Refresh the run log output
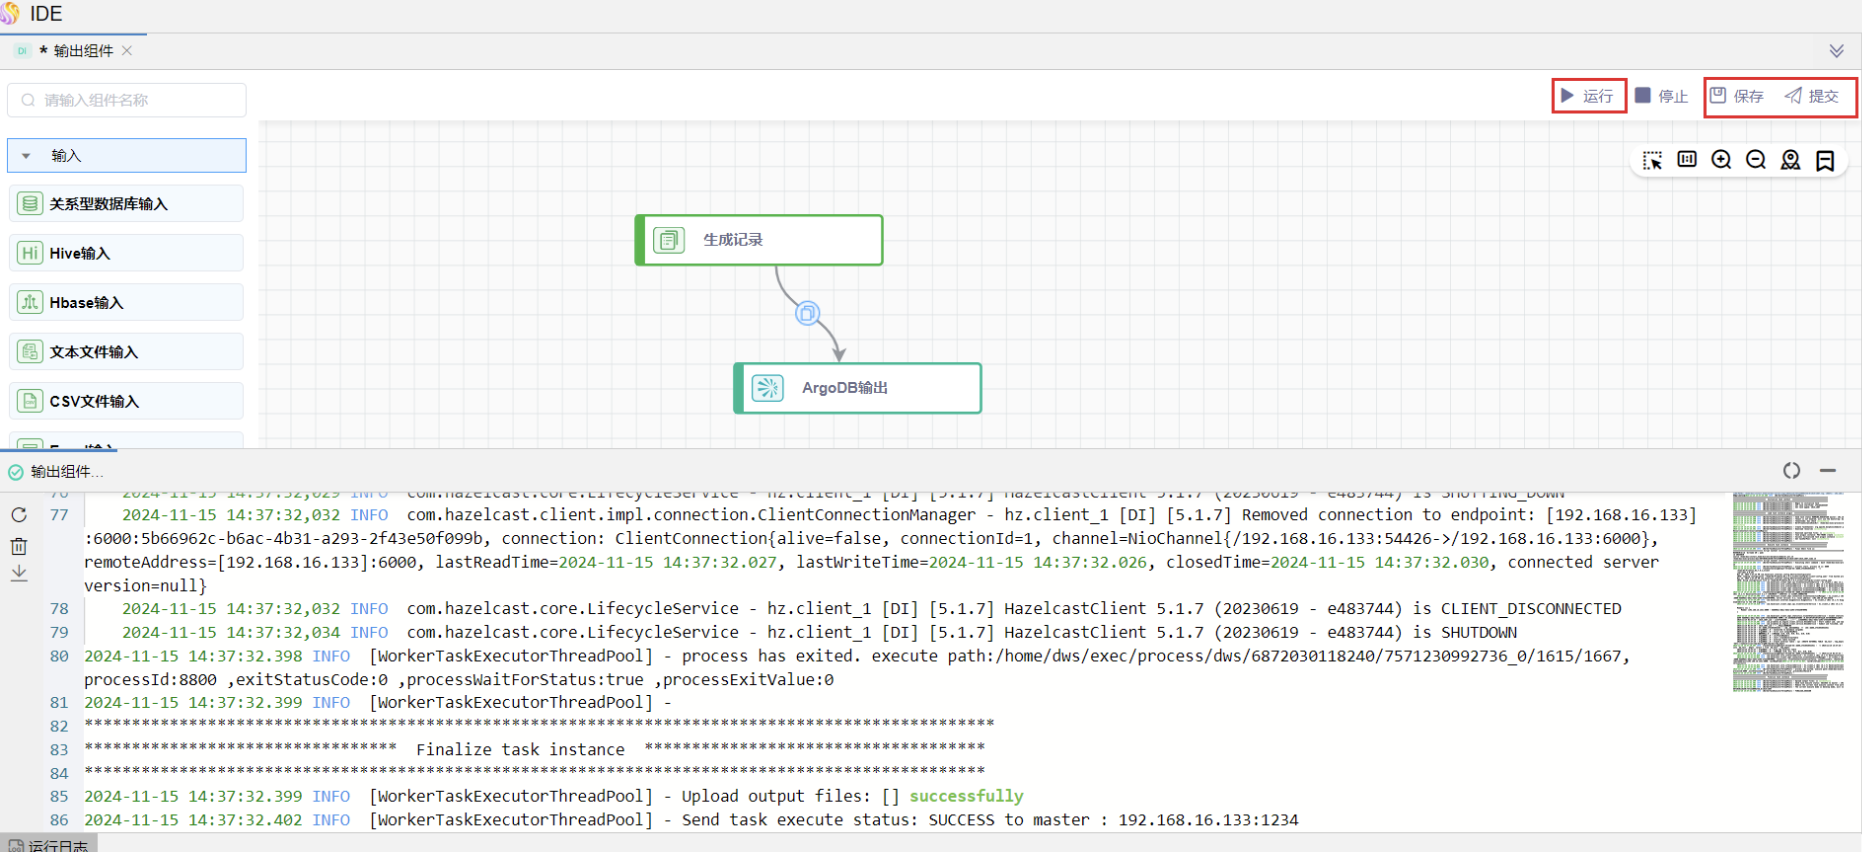1862x854 pixels. pyautogui.click(x=19, y=515)
